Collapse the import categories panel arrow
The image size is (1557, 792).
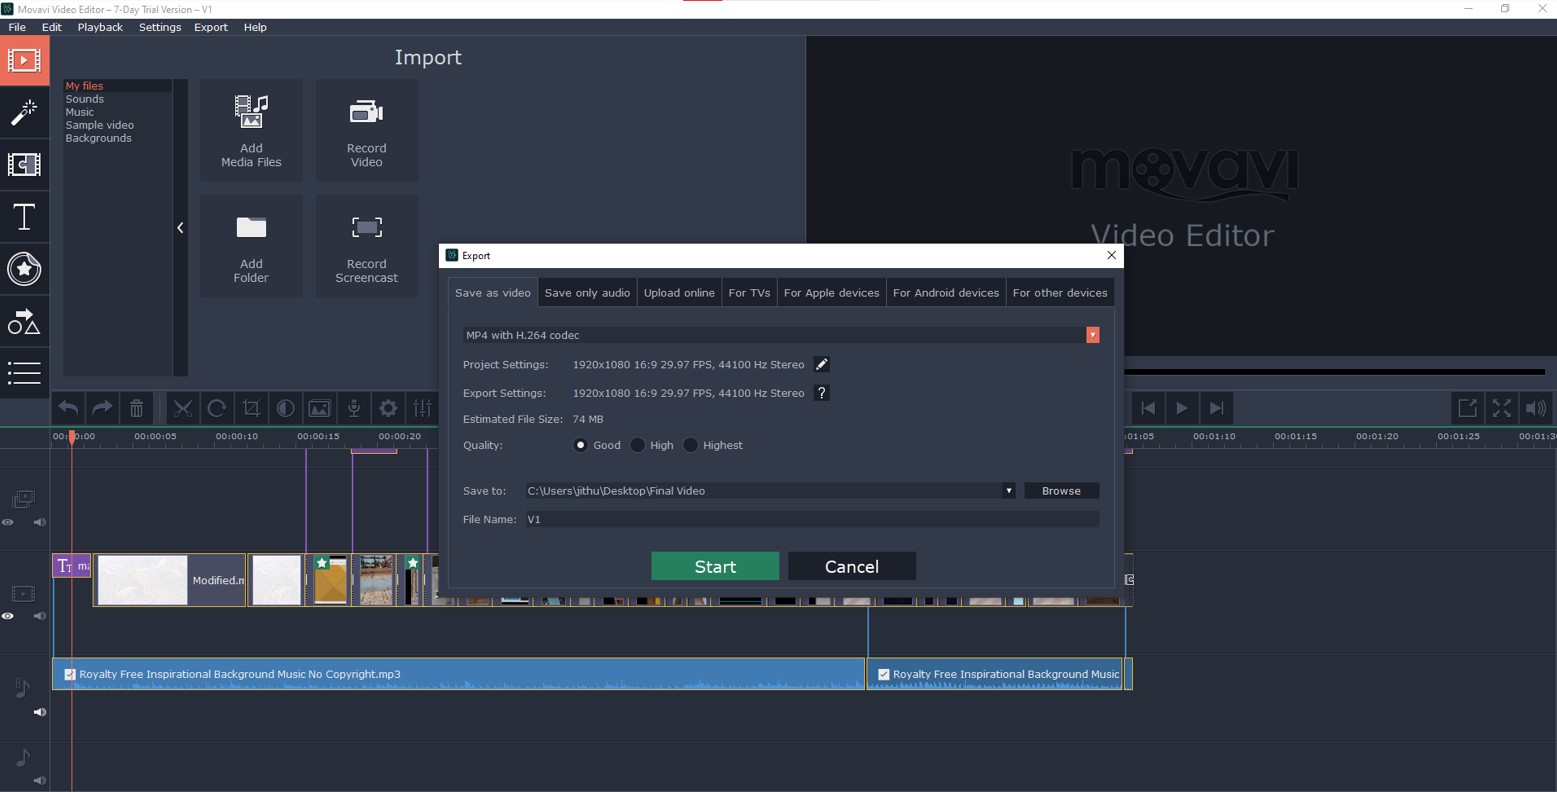coord(180,228)
